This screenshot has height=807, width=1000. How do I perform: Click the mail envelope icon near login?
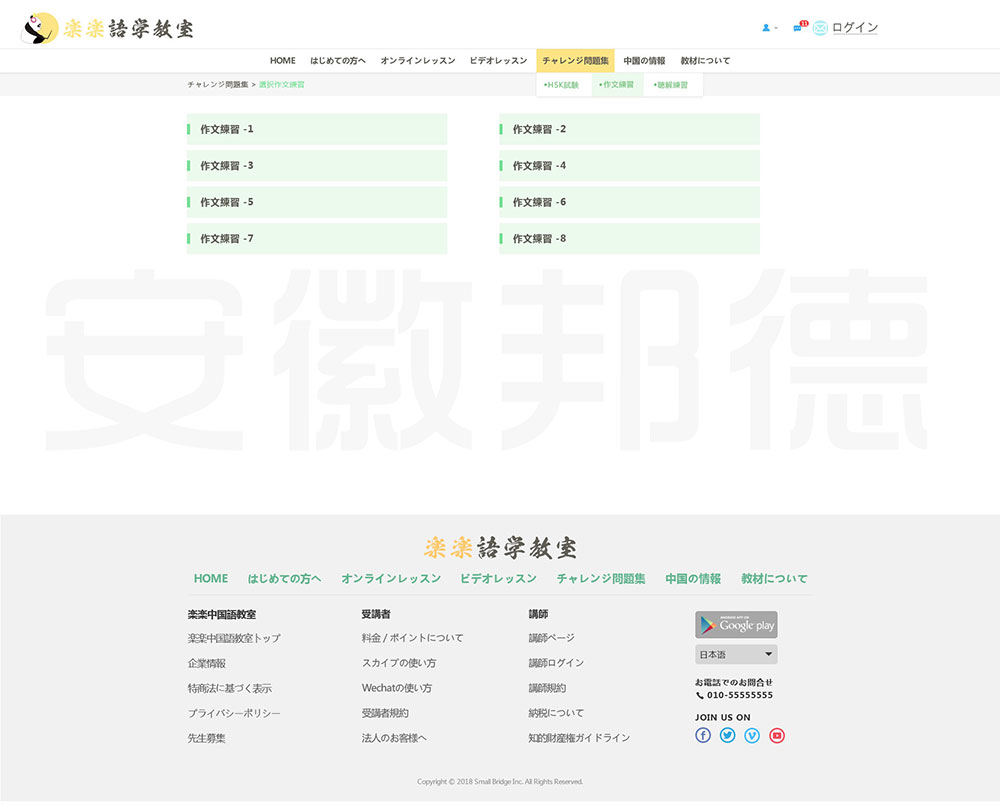[x=820, y=28]
